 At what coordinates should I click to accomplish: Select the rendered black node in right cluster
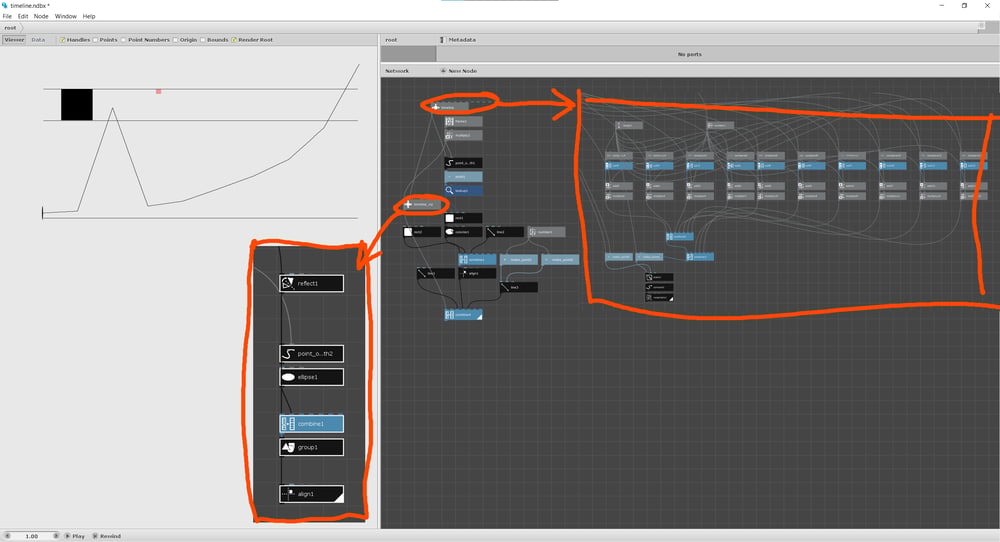pyautogui.click(x=659, y=297)
